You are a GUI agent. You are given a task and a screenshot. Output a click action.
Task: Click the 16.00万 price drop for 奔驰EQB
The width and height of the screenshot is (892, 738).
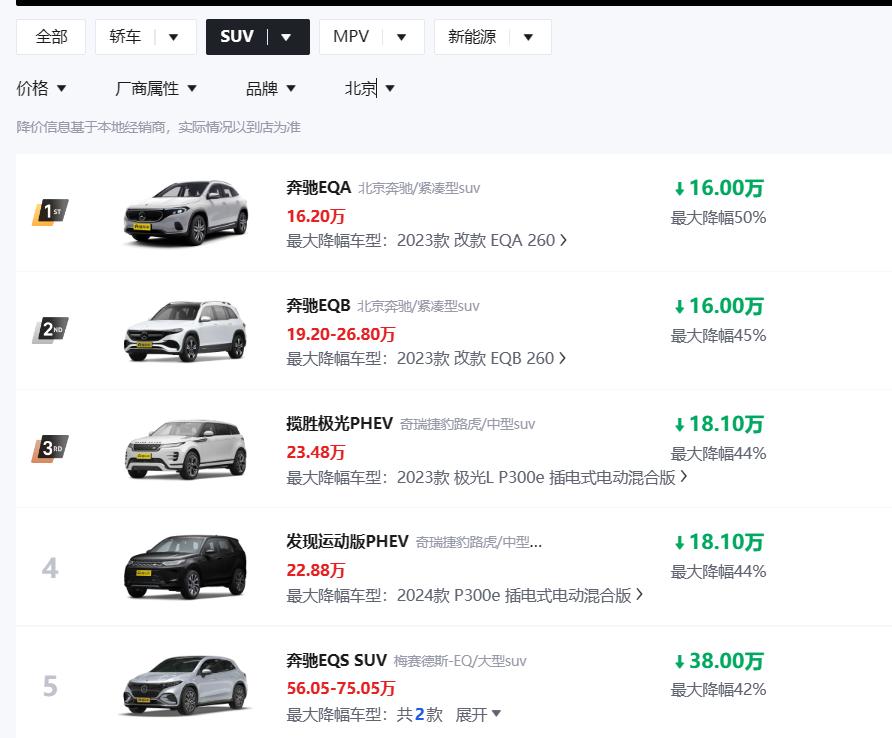[719, 306]
